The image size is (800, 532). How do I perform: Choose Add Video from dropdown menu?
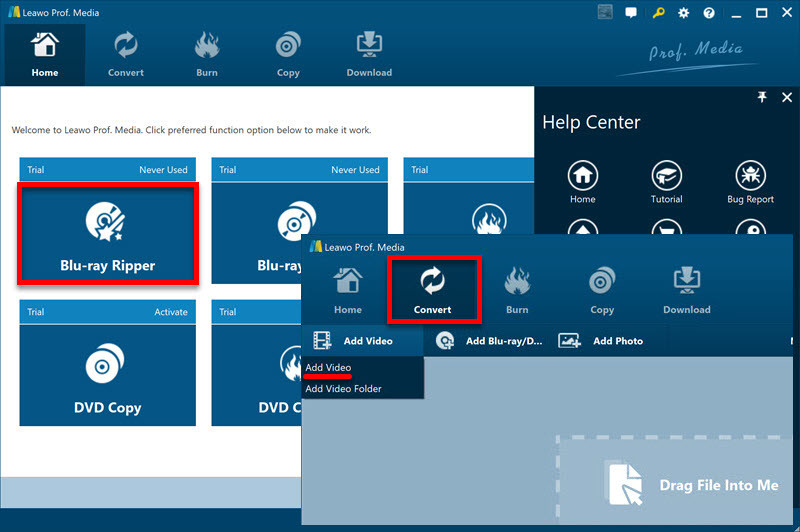[328, 367]
